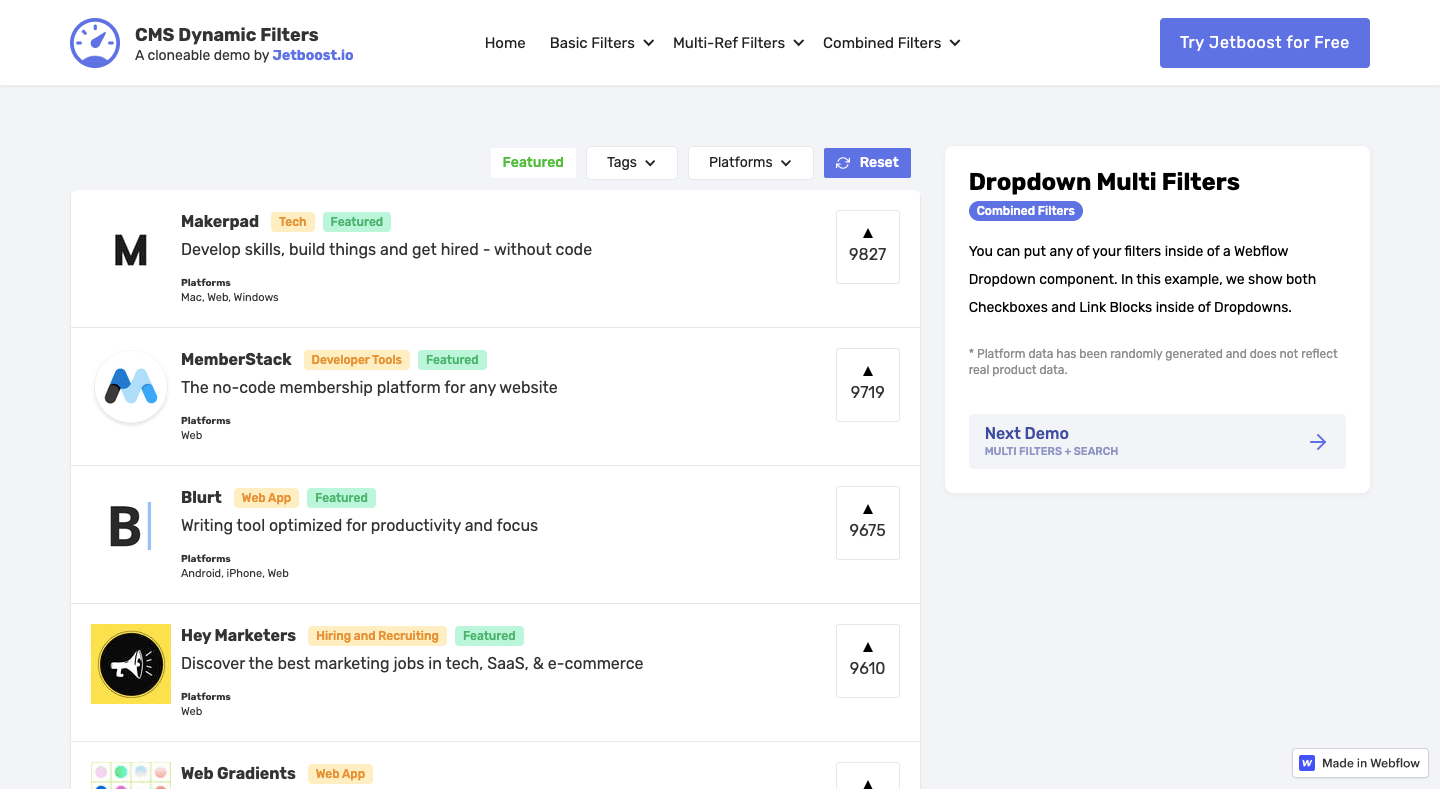Click the refresh icon inside the Reset button

tap(842, 162)
